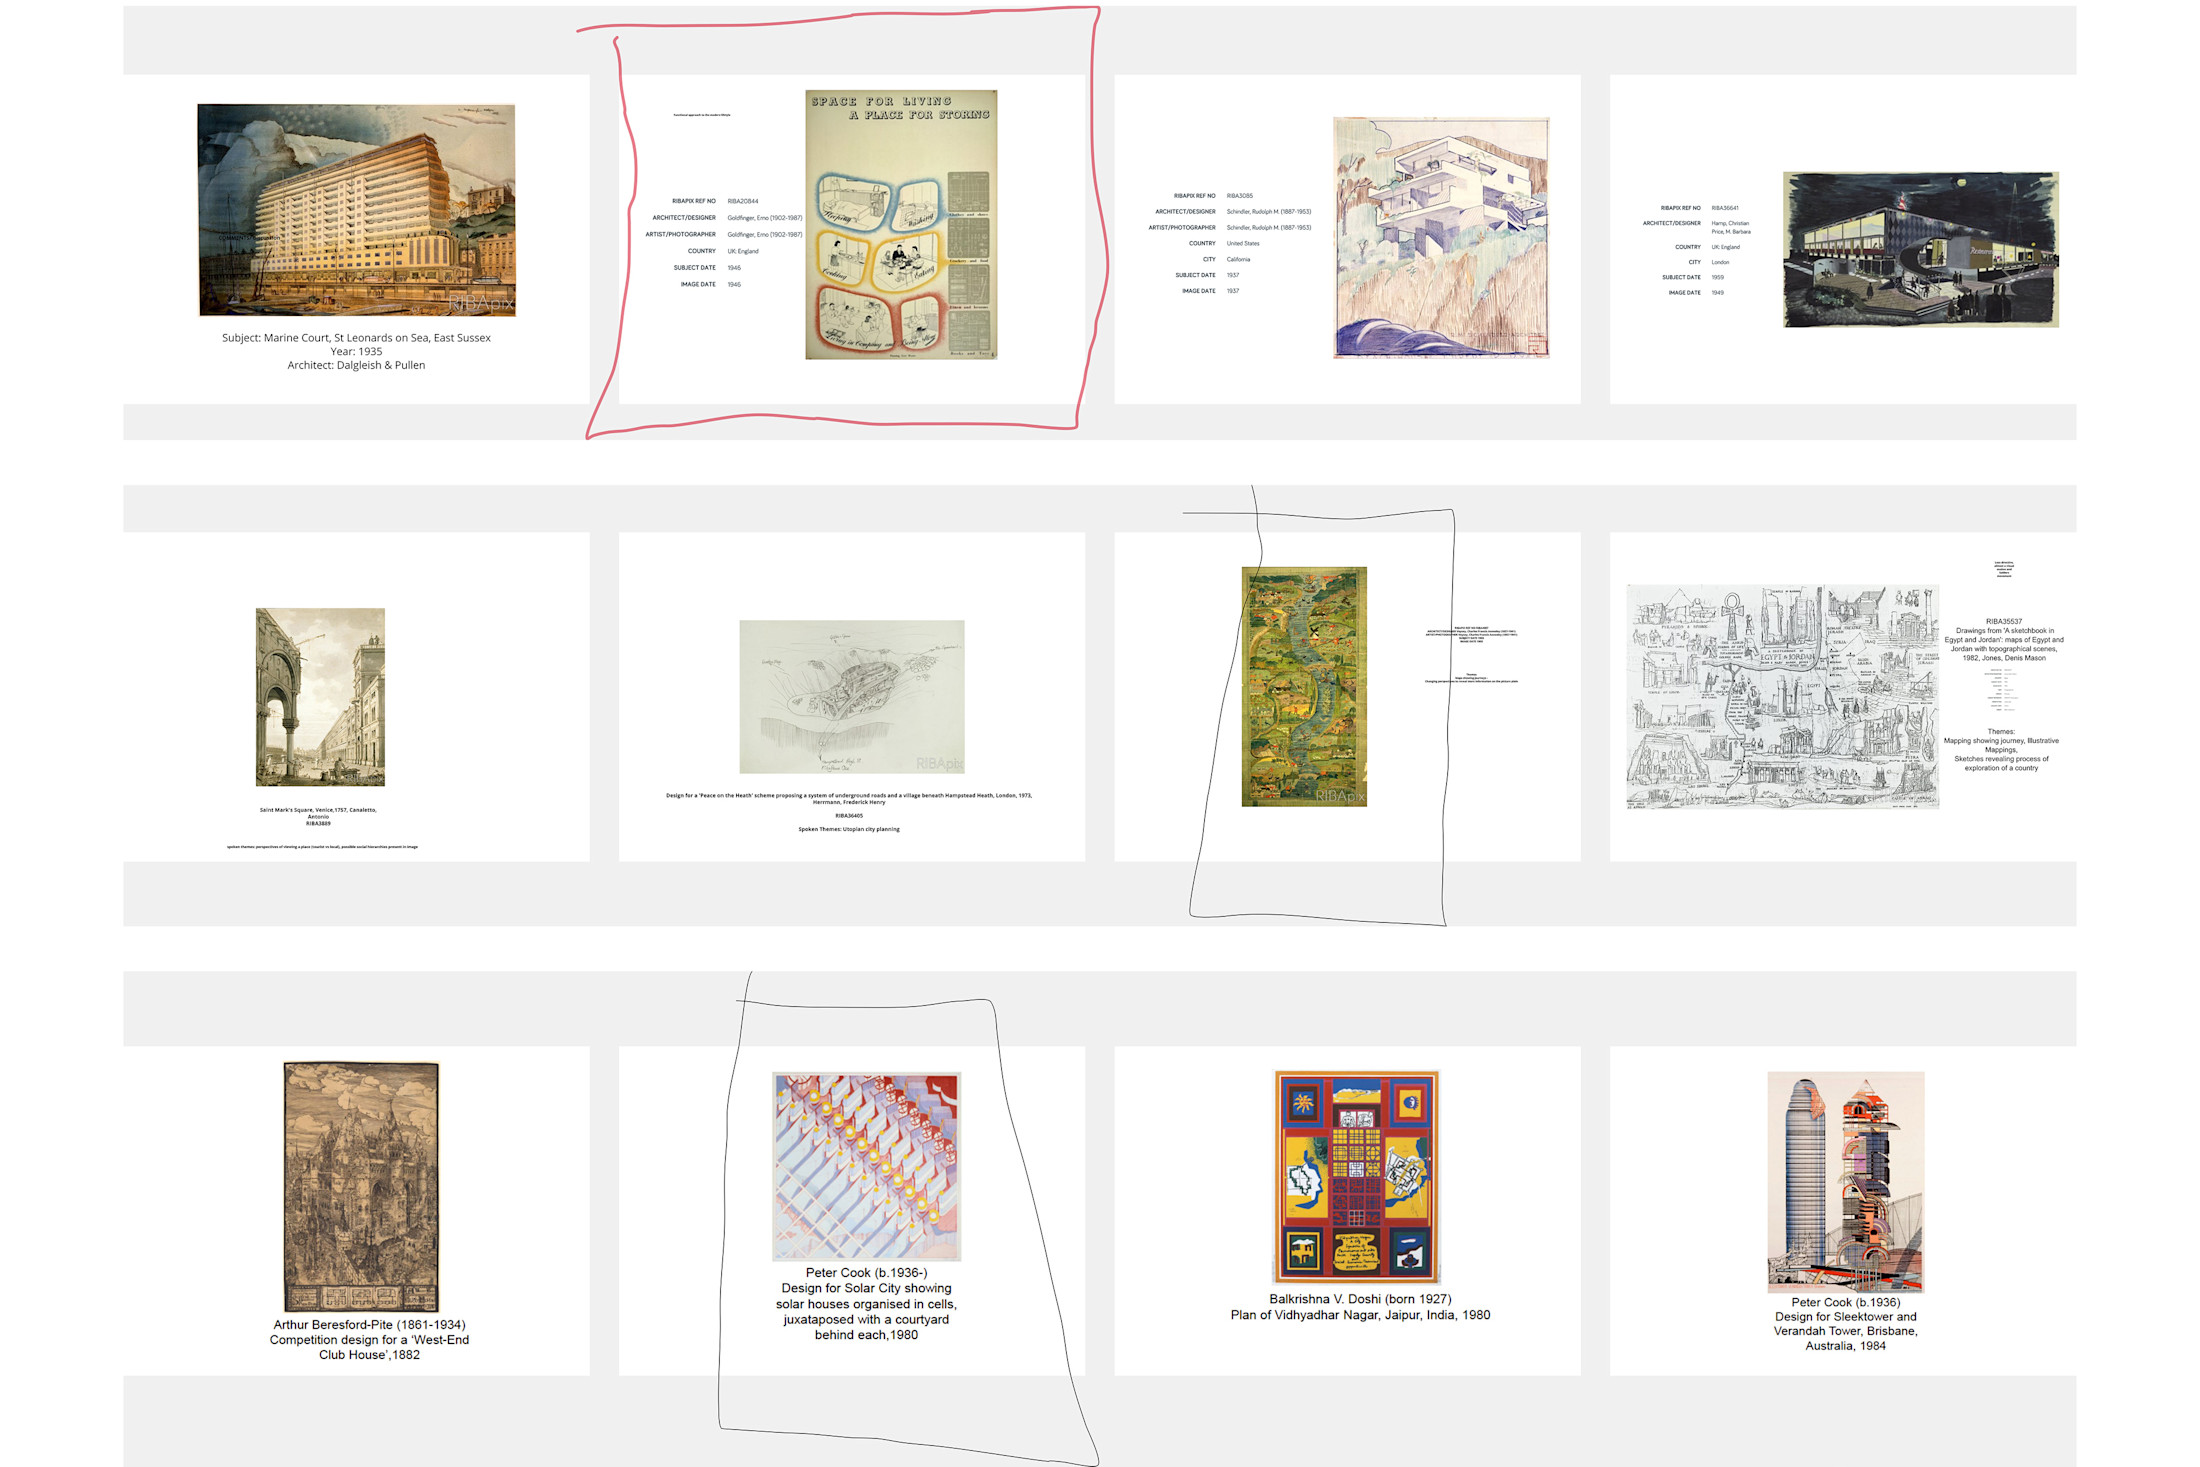
Task: Click 'London' city value
Action: click(1720, 263)
